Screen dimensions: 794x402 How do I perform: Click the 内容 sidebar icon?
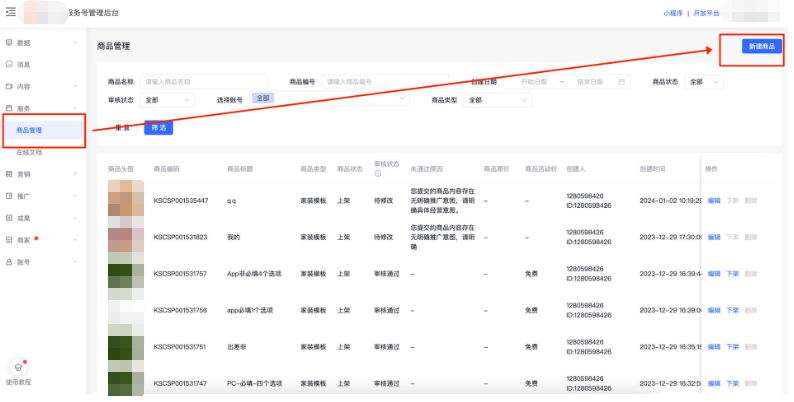[9, 87]
